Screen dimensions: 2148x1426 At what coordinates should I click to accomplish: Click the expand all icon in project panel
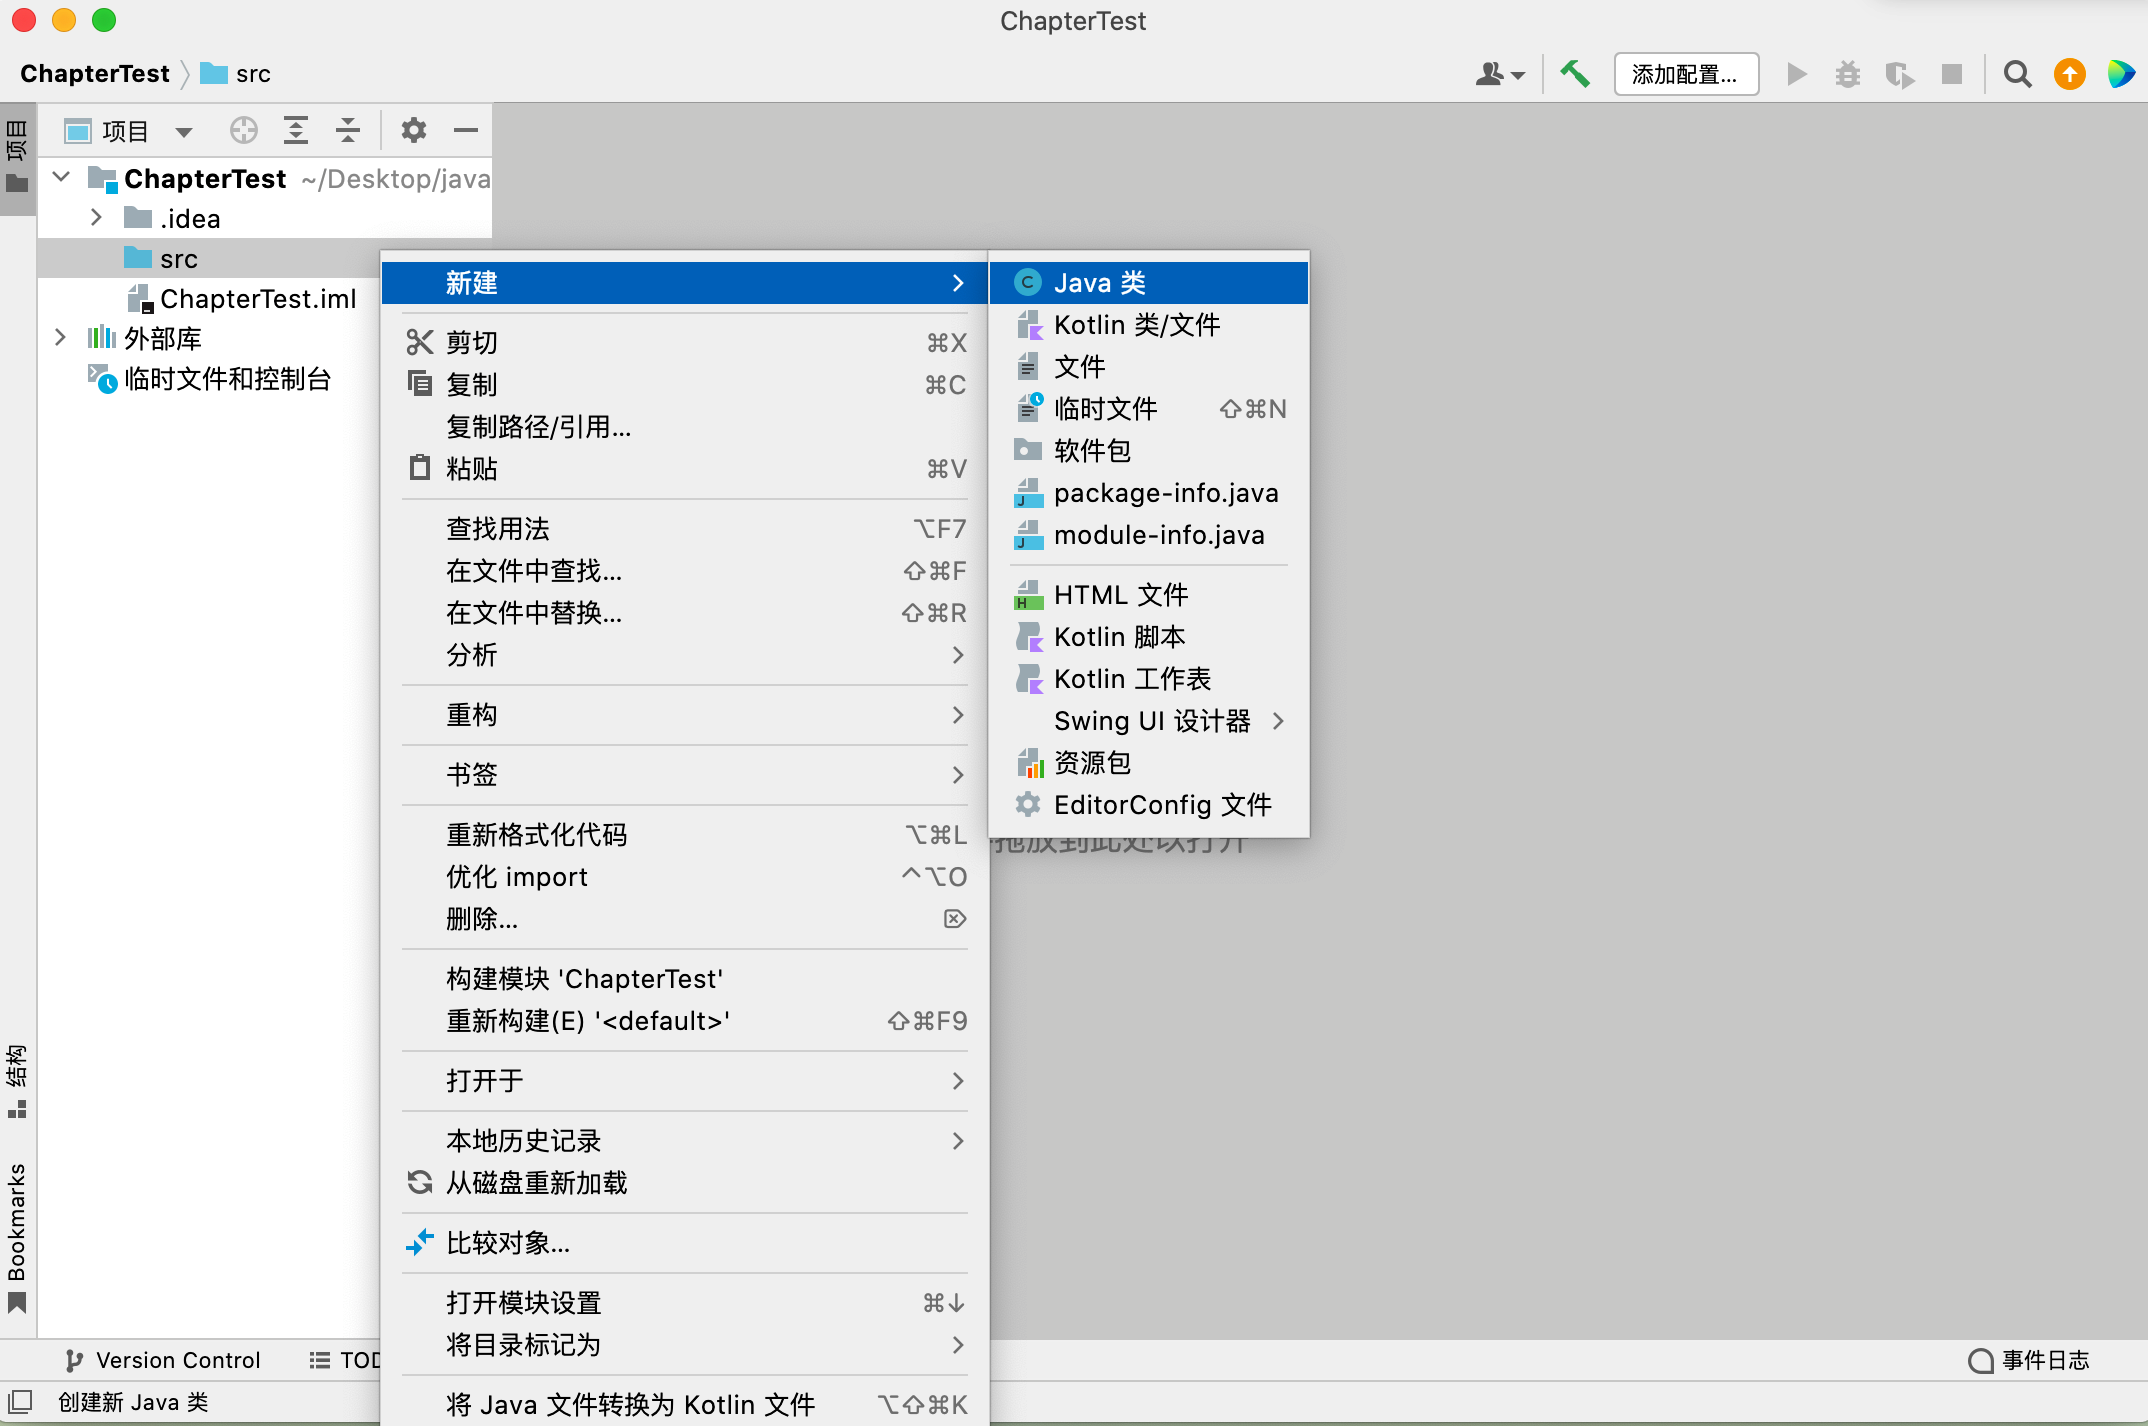pyautogui.click(x=295, y=131)
